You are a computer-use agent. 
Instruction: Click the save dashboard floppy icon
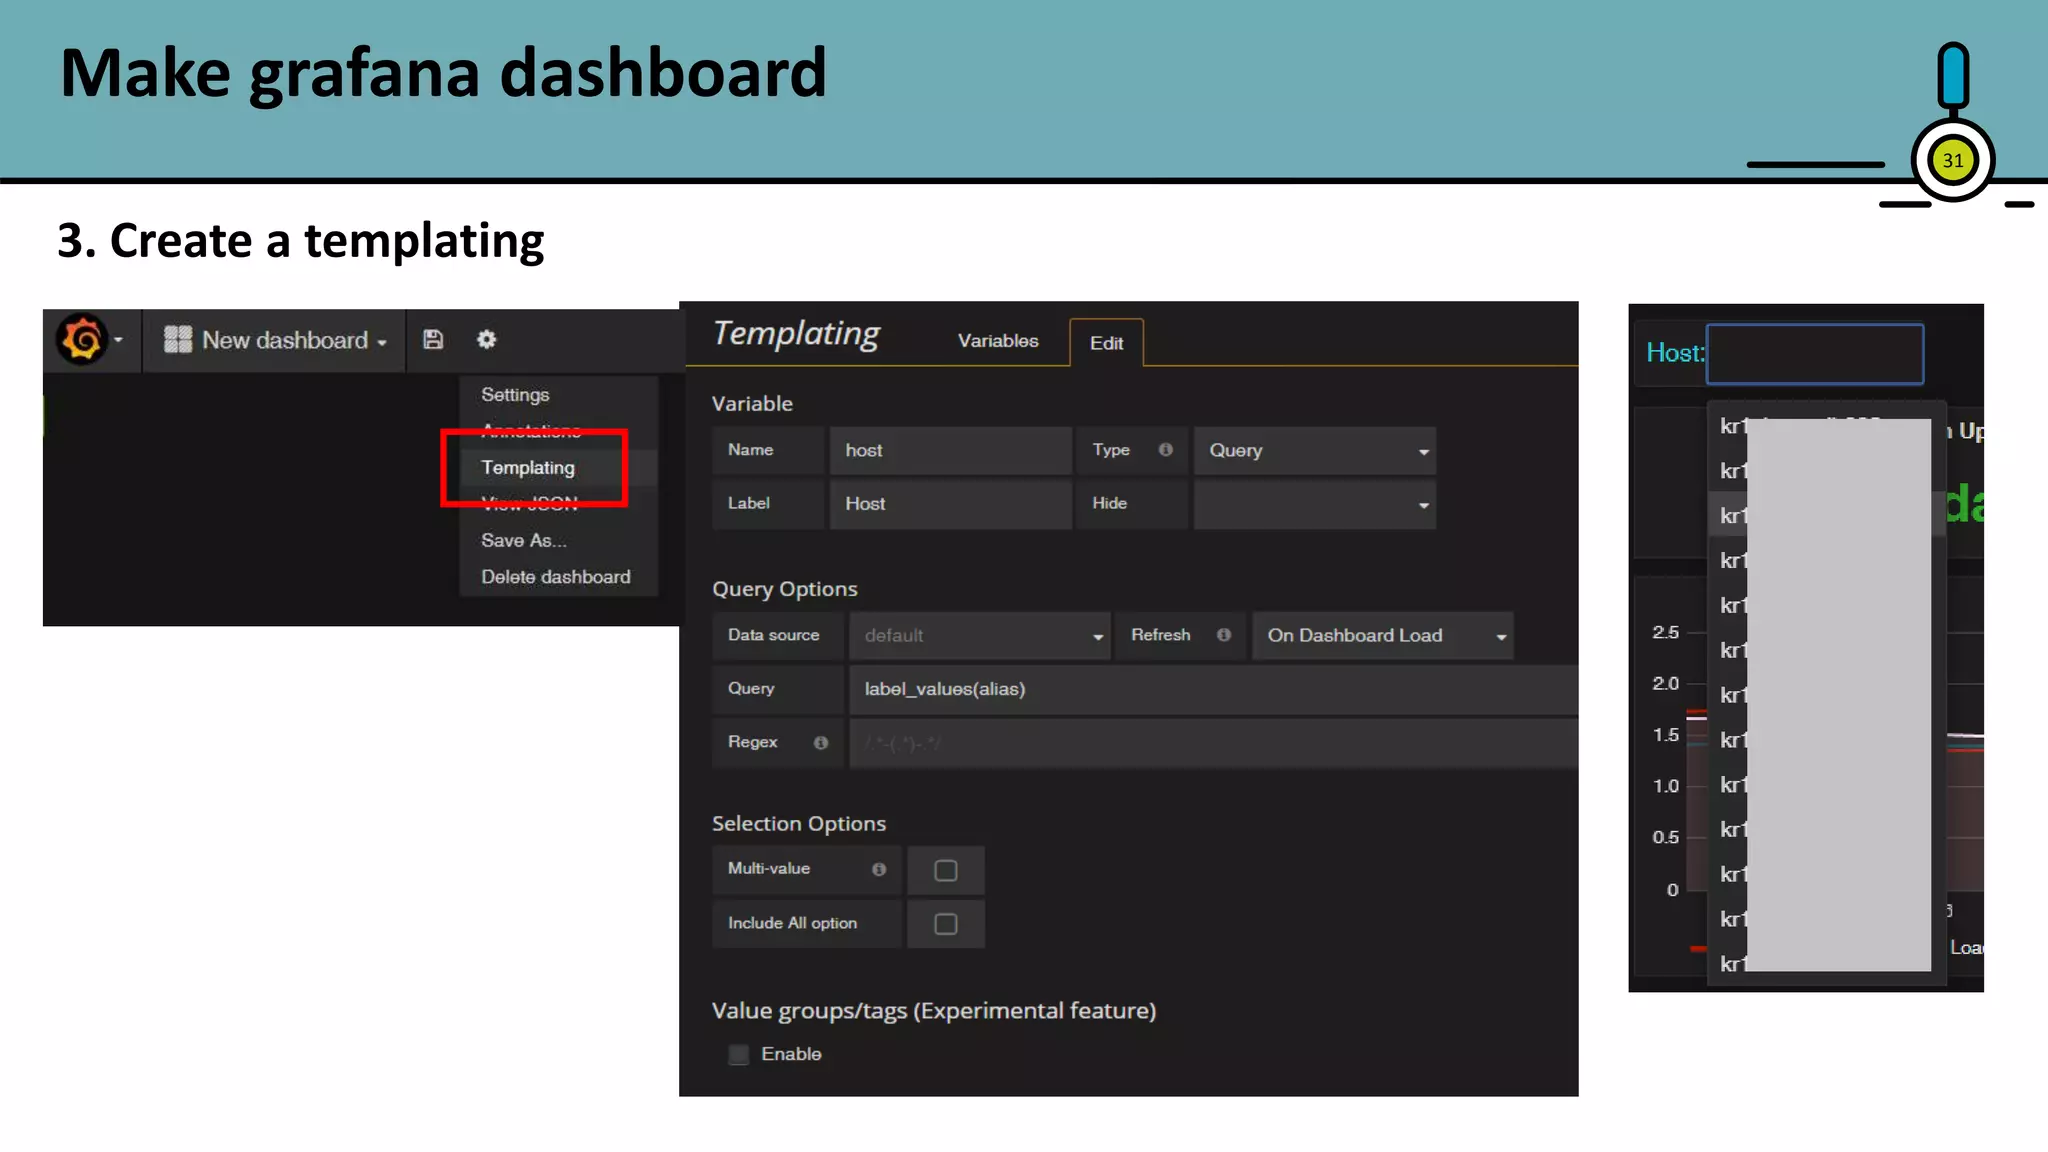[433, 340]
